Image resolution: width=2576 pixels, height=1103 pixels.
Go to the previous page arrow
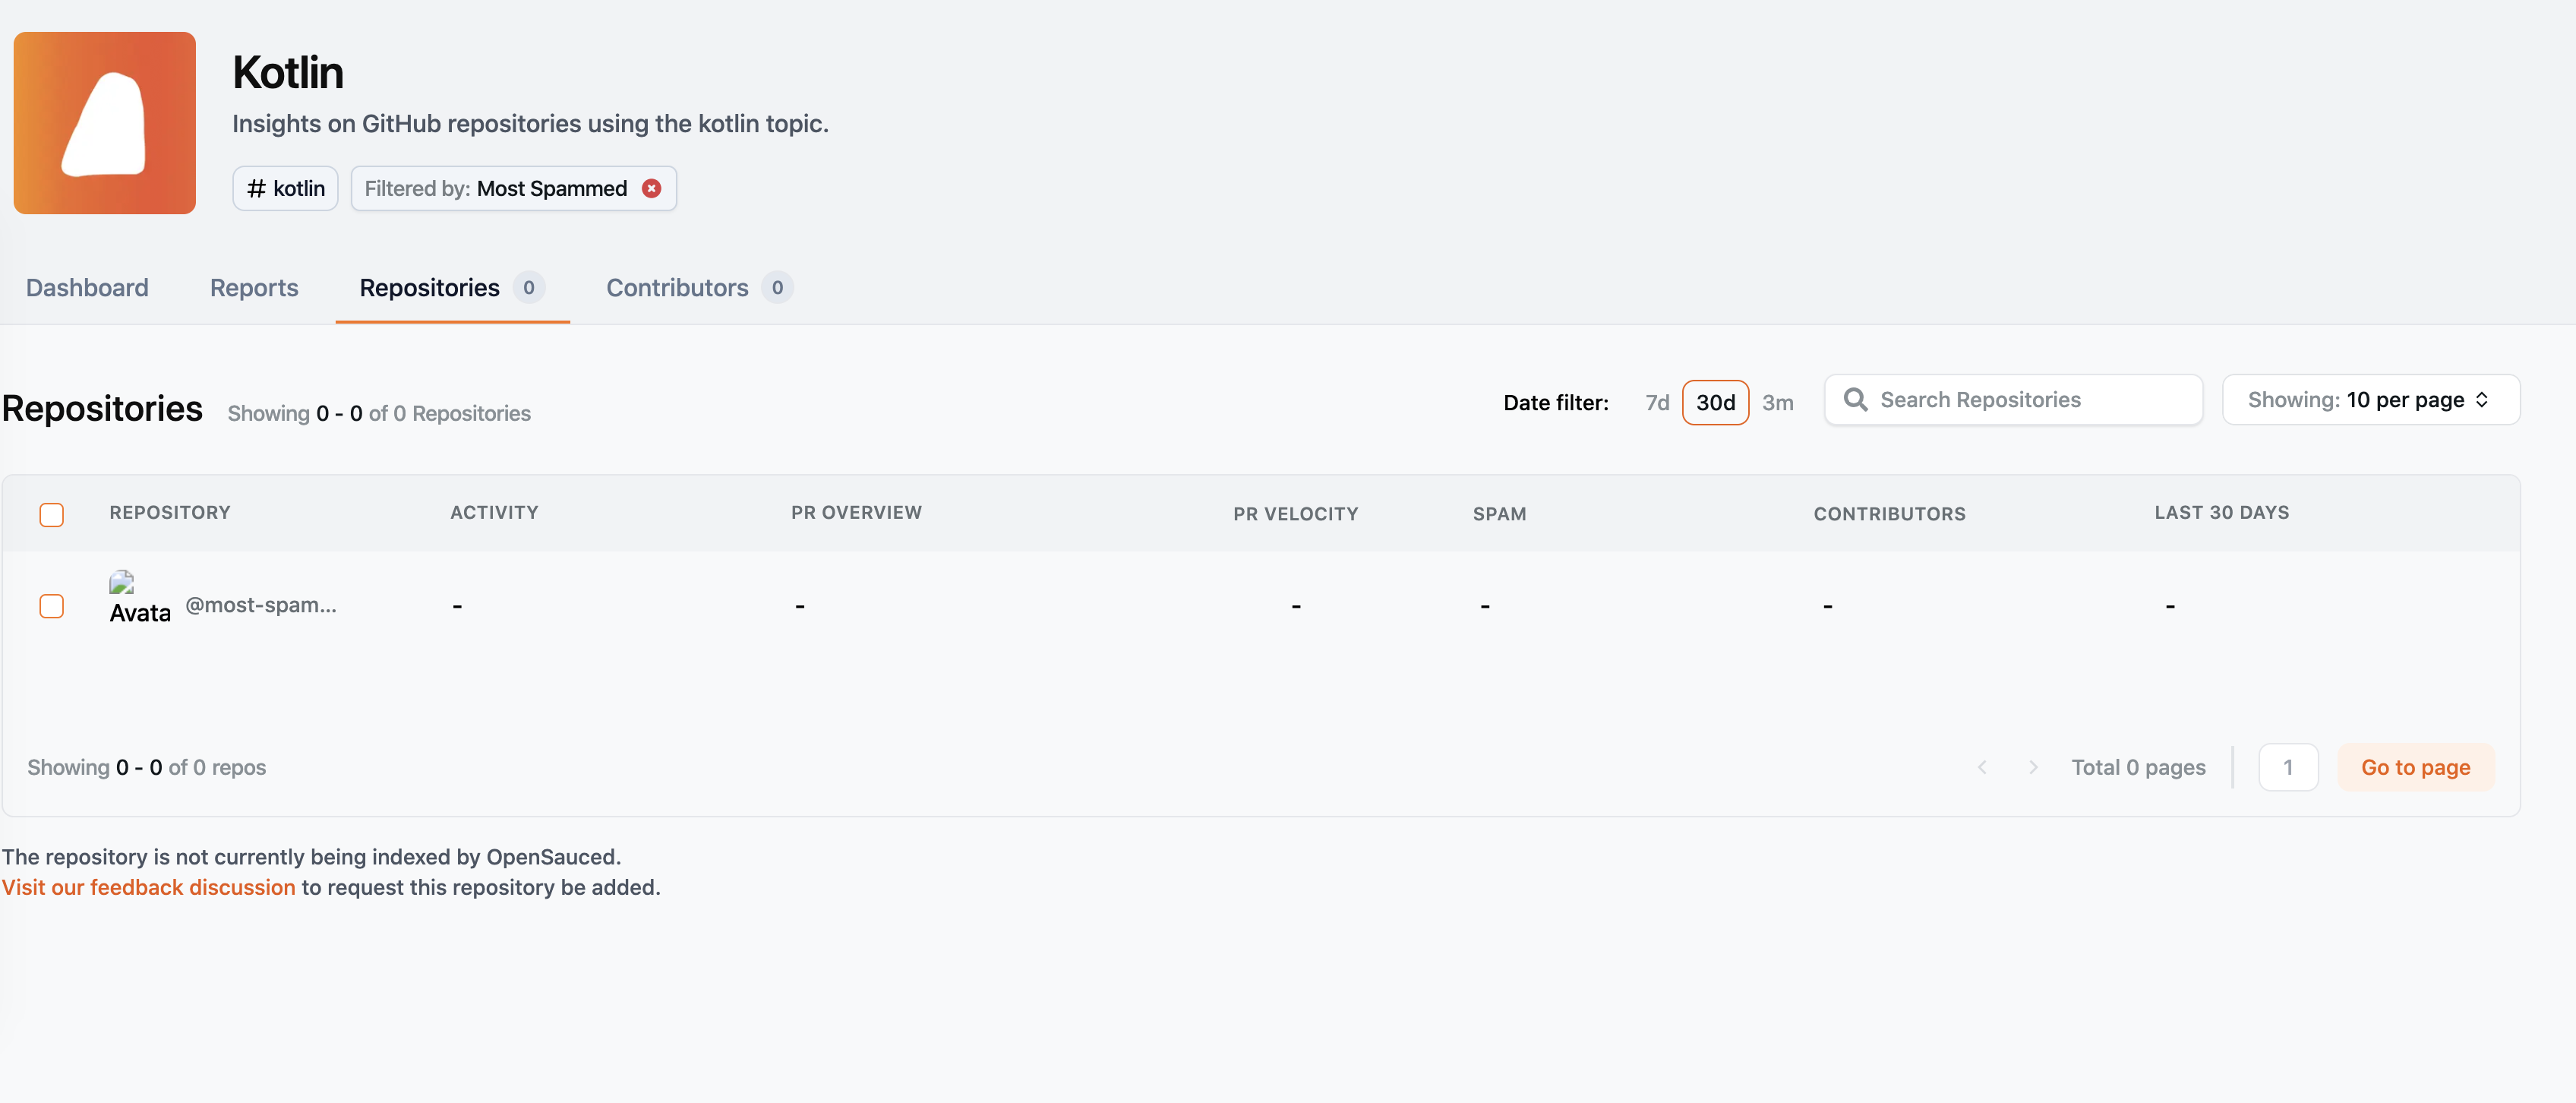[x=1983, y=767]
